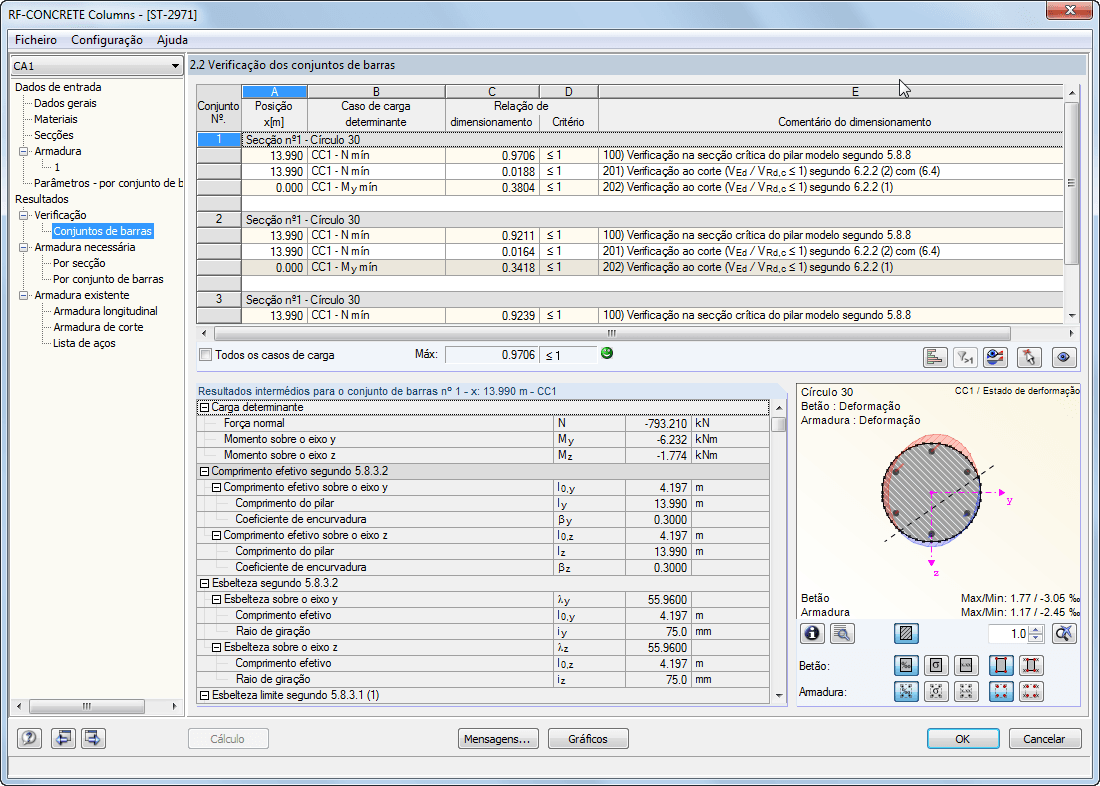Toggle reinforcement strain per-mille display button

coord(907,691)
